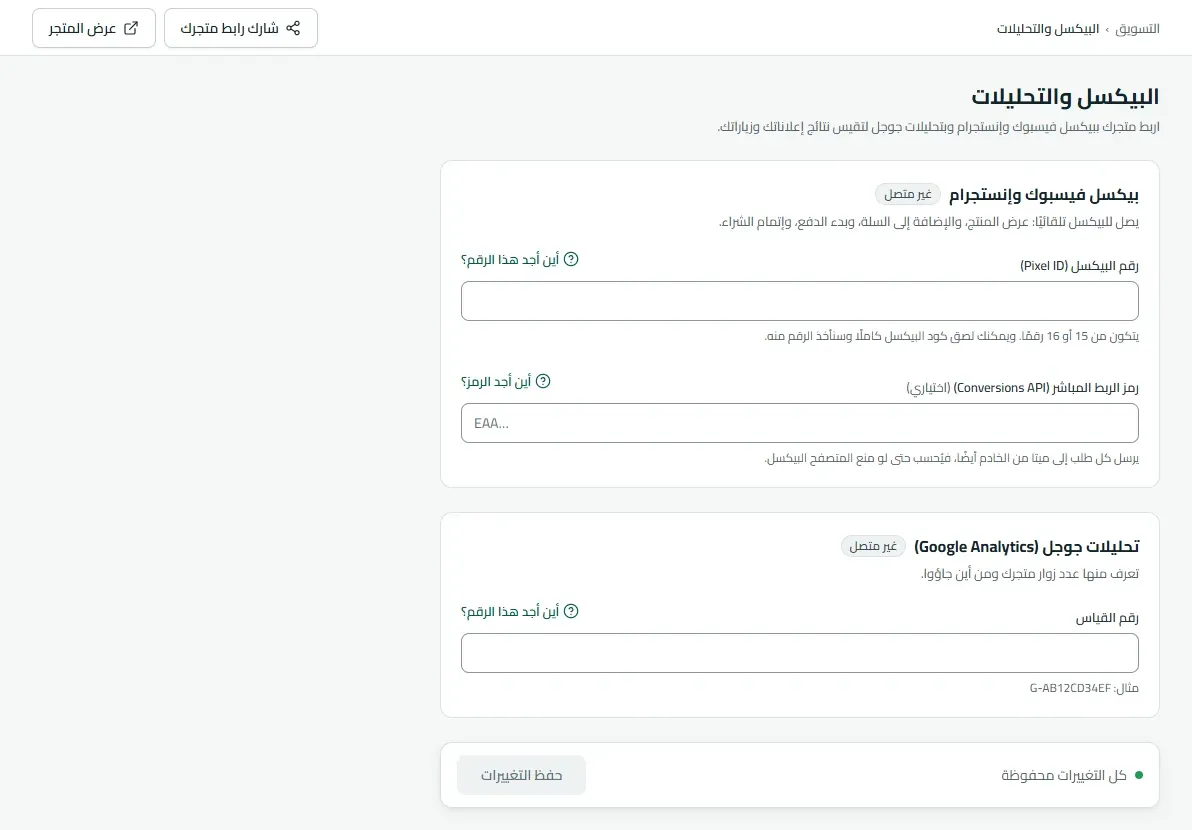Click the subtitle اربط متجرك ببيكسل فيسبوك
This screenshot has height=830, width=1192.
(x=939, y=127)
